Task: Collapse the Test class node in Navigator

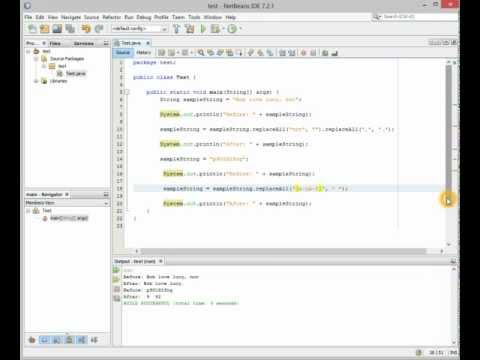Action: tap(29, 211)
